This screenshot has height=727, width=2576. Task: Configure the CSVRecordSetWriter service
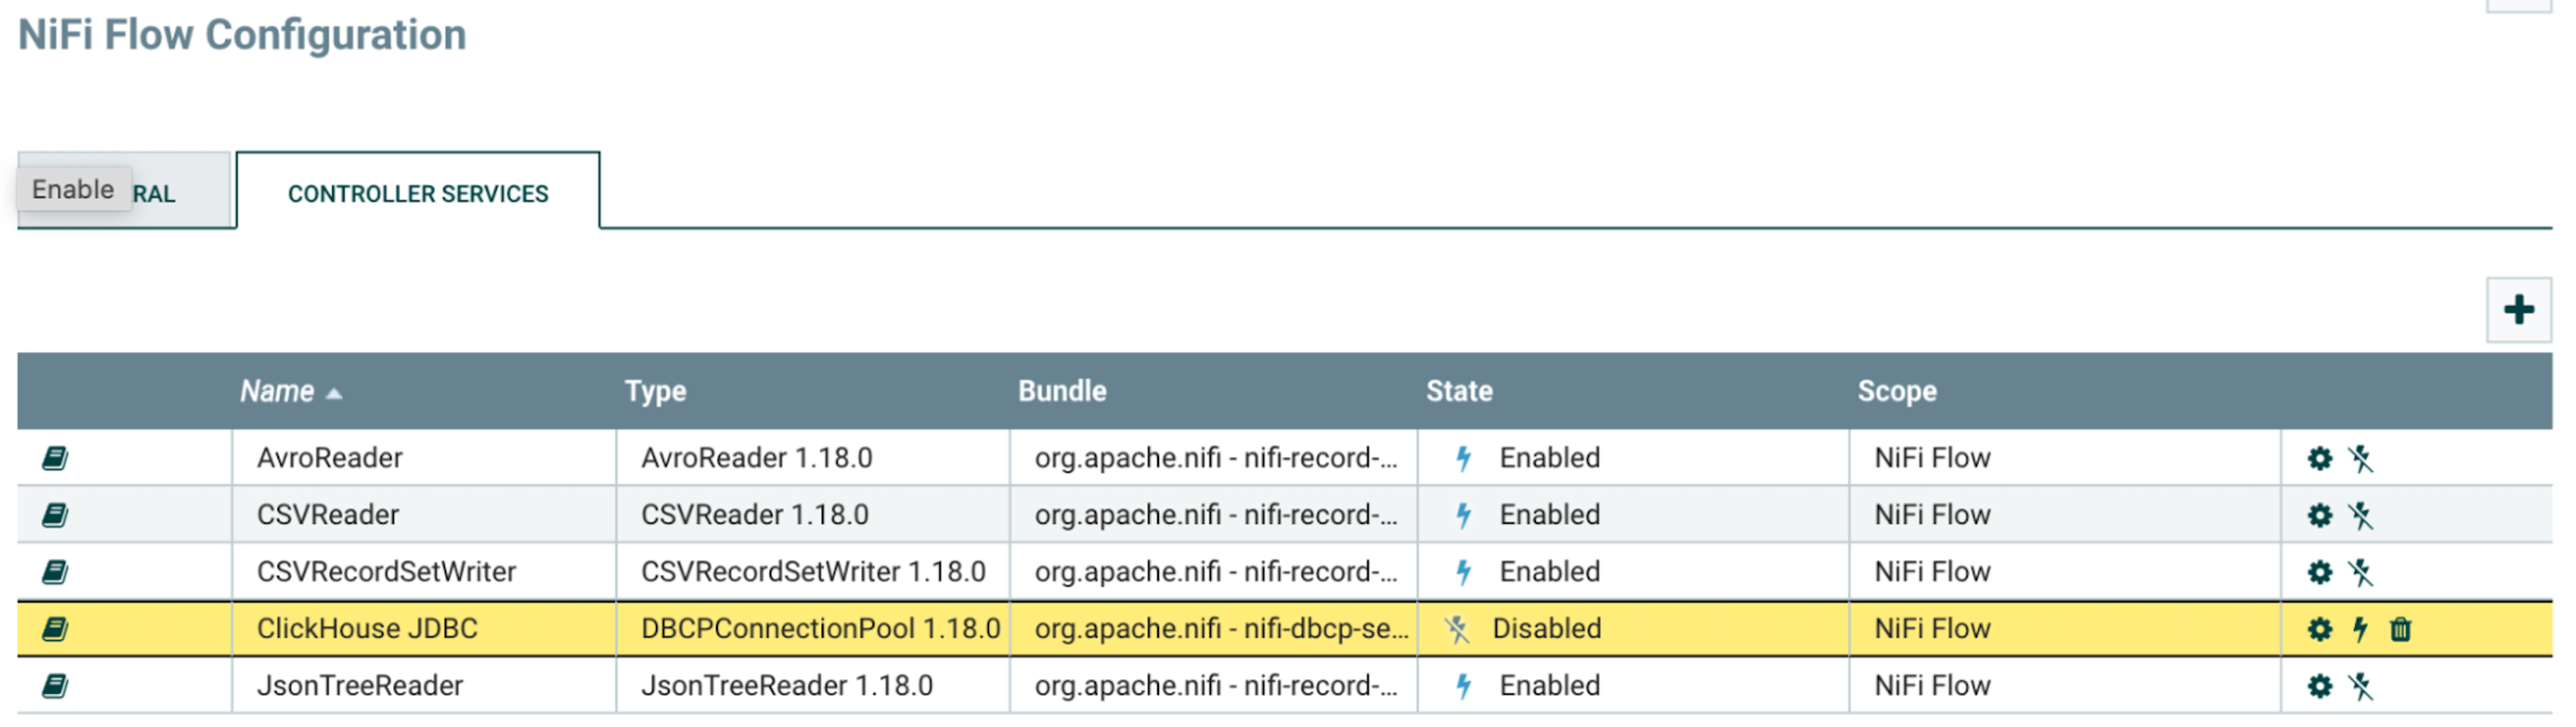pos(2319,572)
